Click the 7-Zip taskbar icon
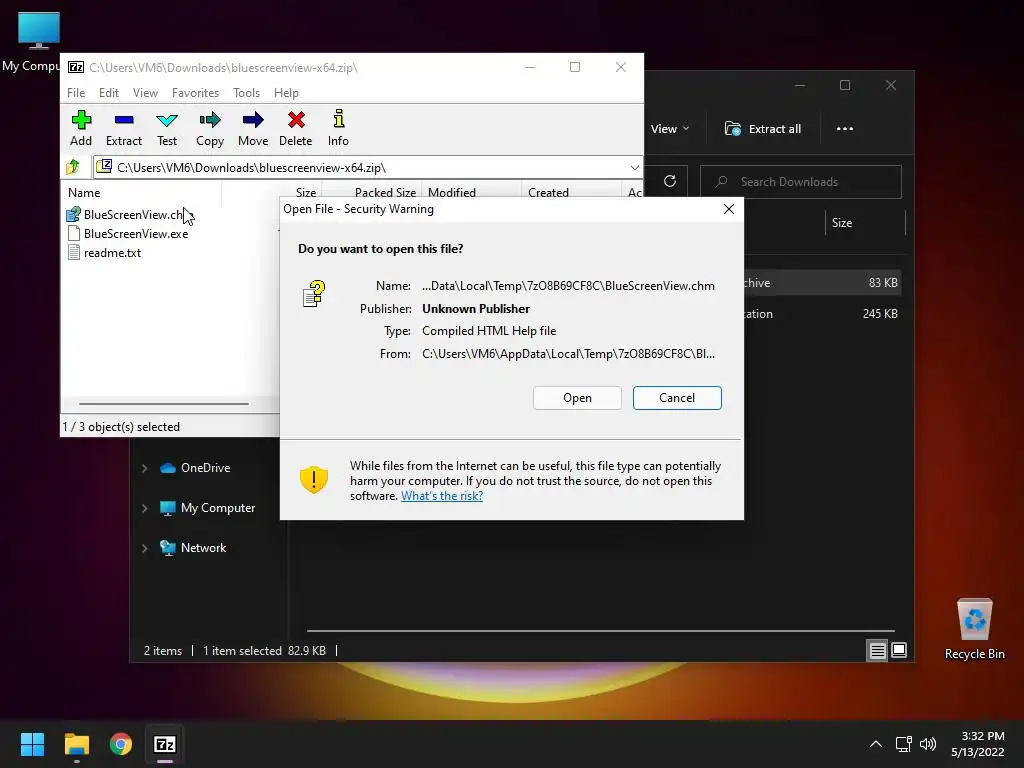Viewport: 1024px width, 768px height. tap(165, 744)
